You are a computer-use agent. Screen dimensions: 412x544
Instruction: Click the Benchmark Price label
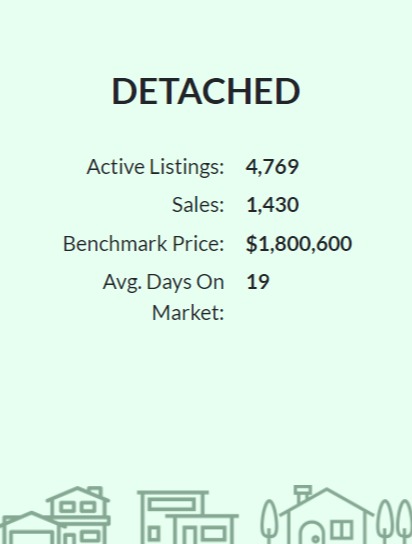(x=144, y=244)
